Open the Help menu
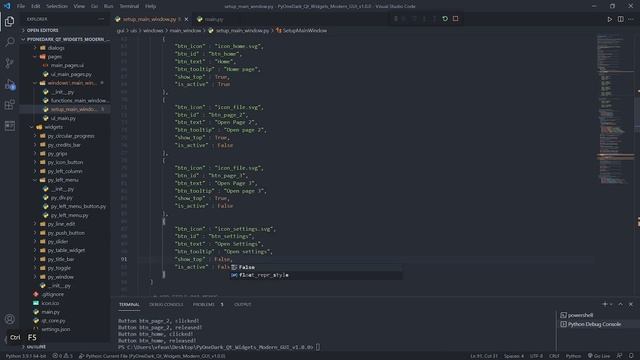The width and height of the screenshot is (640, 360). (x=150, y=6)
